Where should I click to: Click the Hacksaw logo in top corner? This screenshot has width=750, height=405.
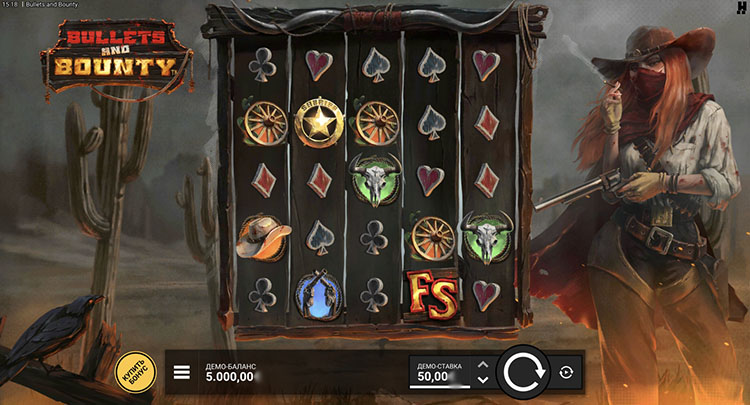pyautogui.click(x=741, y=8)
